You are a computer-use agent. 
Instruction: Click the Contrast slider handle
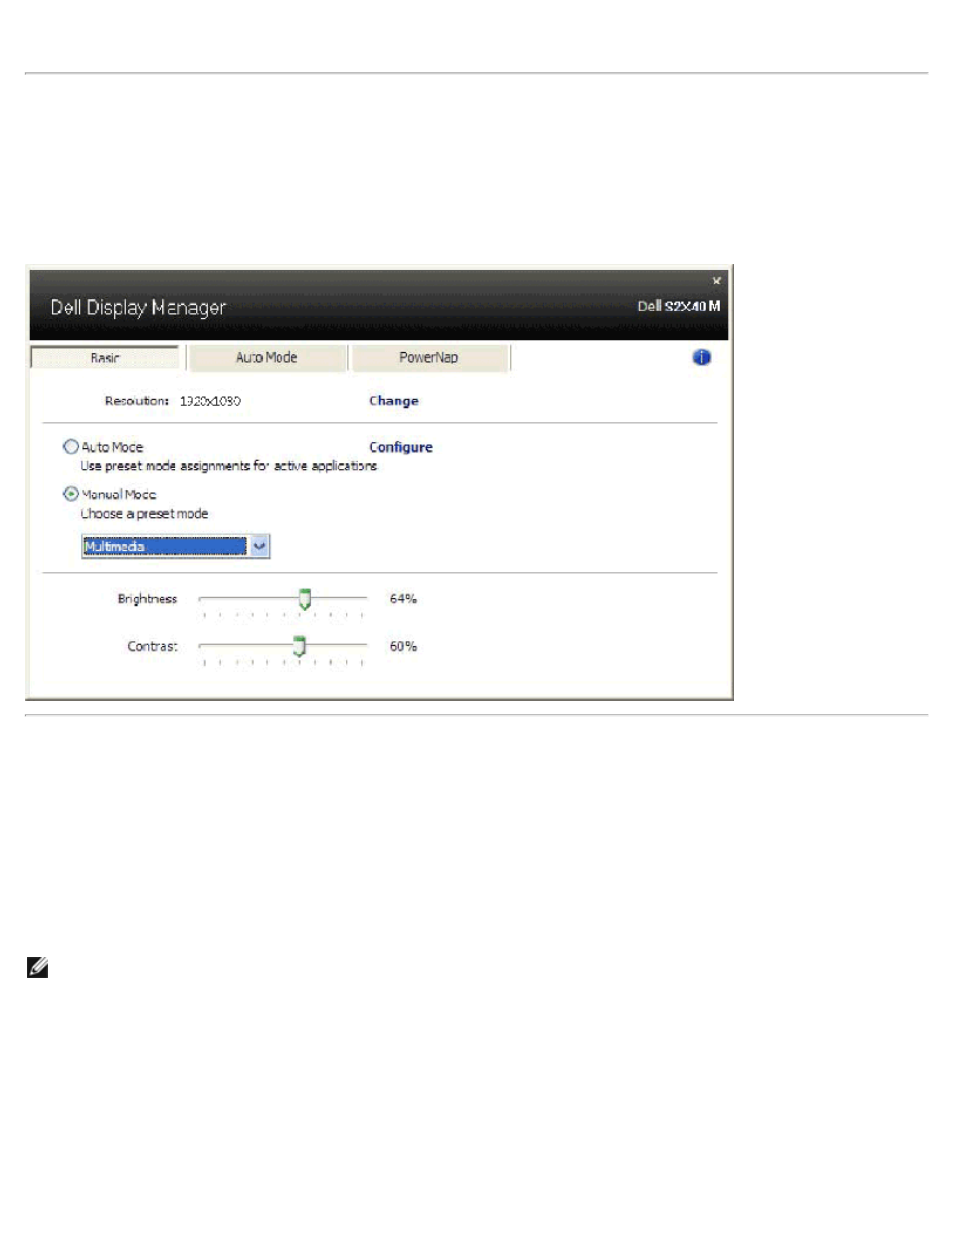pyautogui.click(x=298, y=647)
